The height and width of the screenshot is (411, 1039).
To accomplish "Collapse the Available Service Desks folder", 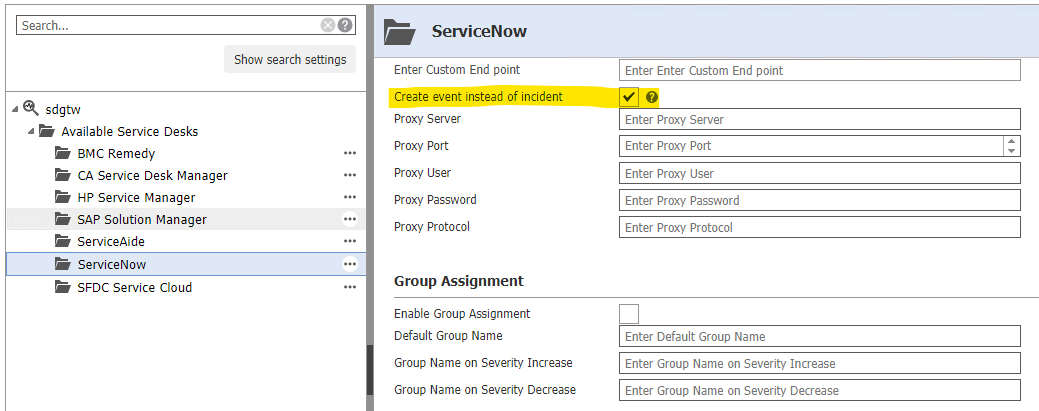I will pyautogui.click(x=31, y=132).
